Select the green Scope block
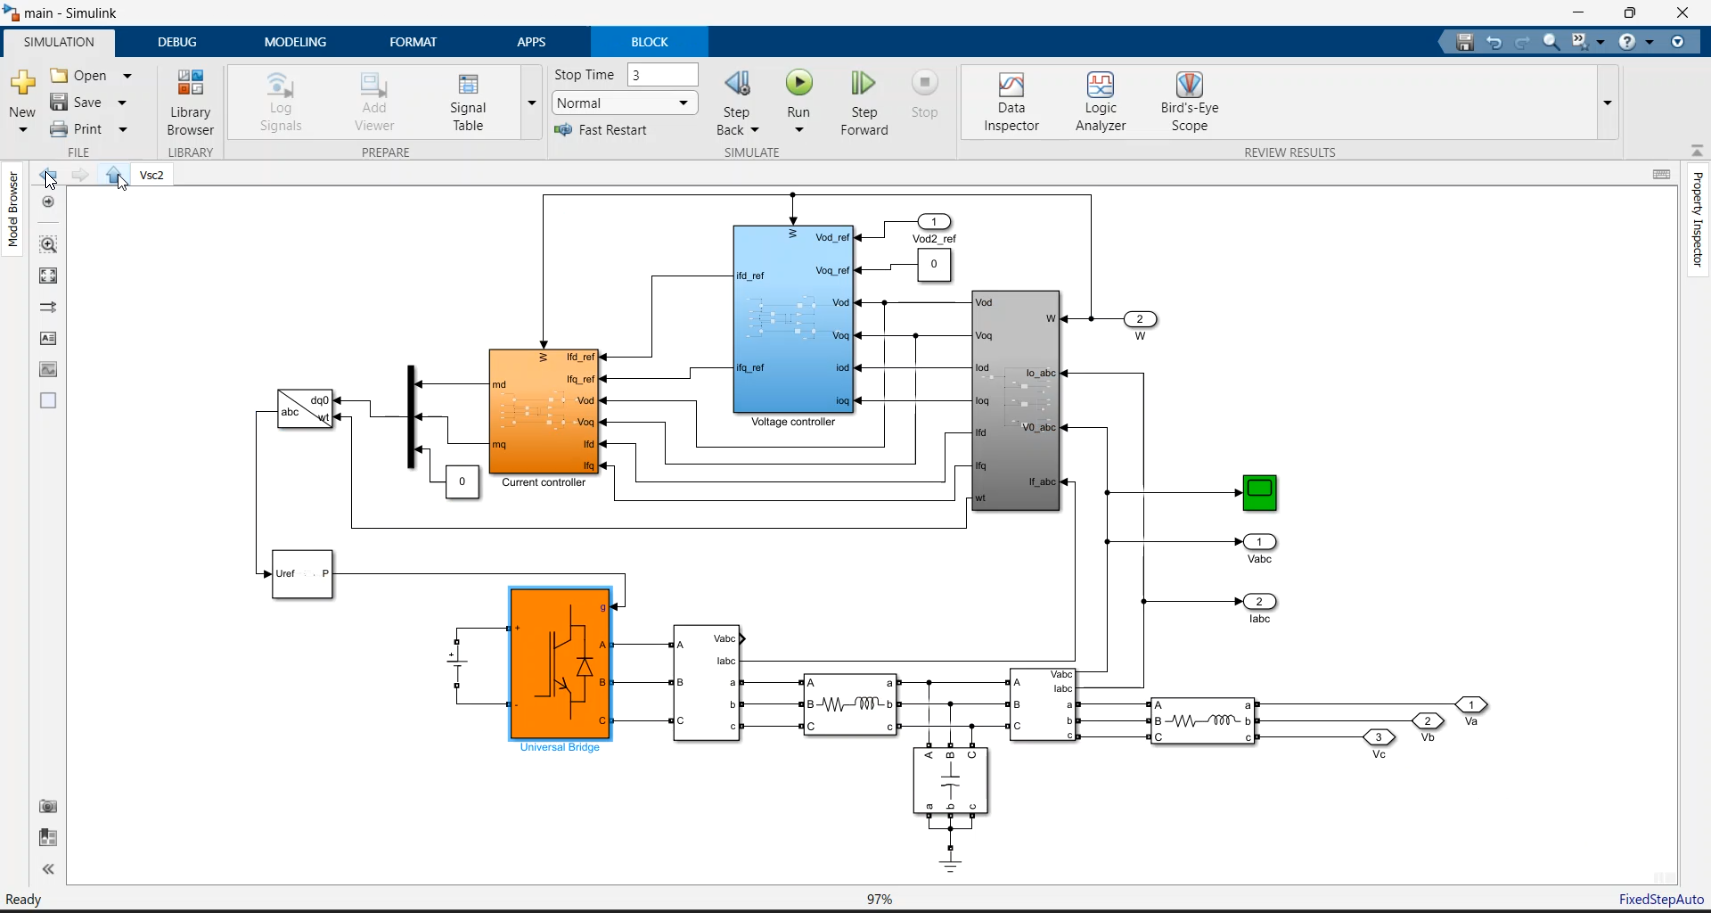Viewport: 1711px width, 913px height. click(1259, 493)
